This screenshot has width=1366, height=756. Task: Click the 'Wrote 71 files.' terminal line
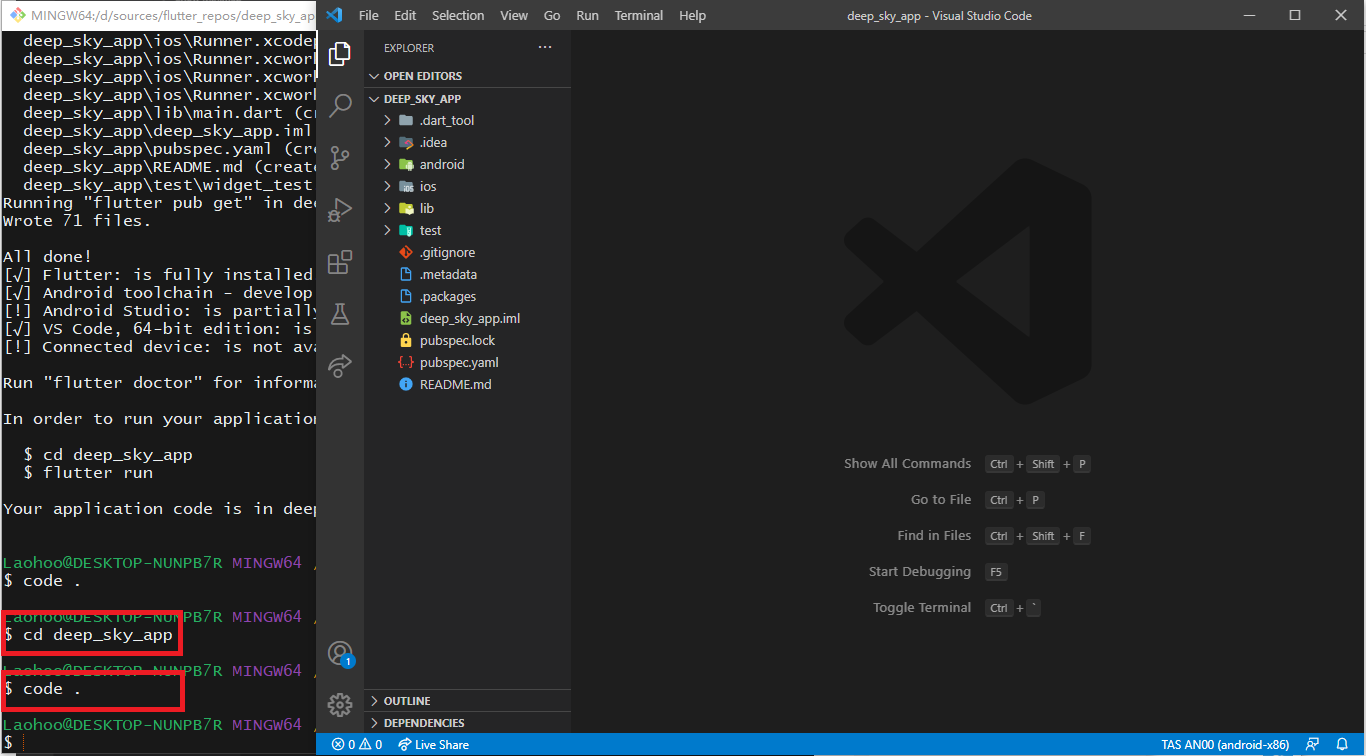coord(77,221)
